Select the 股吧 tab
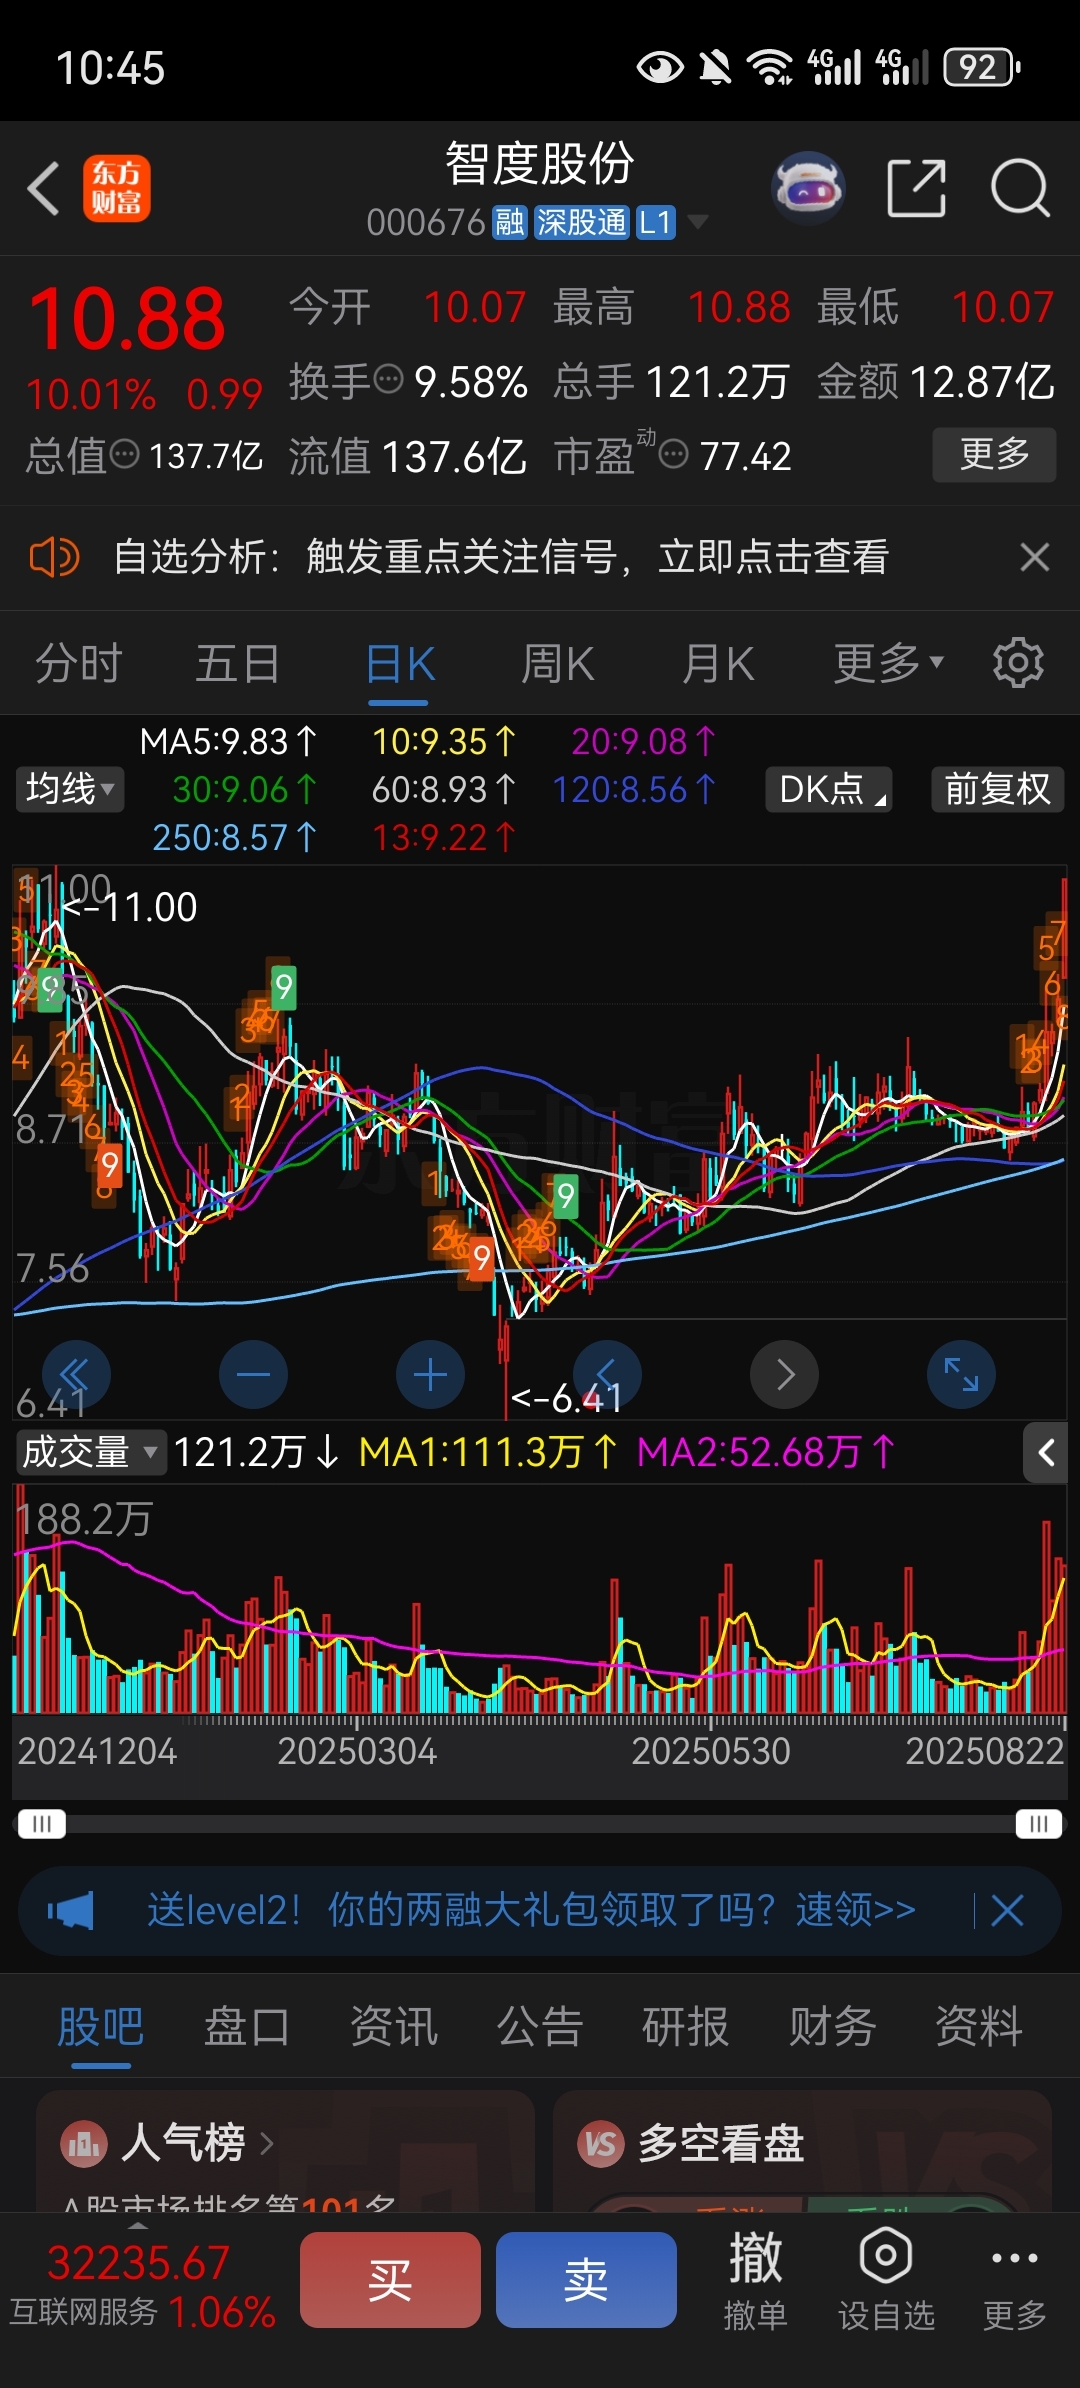This screenshot has width=1080, height=2388. pyautogui.click(x=100, y=2028)
